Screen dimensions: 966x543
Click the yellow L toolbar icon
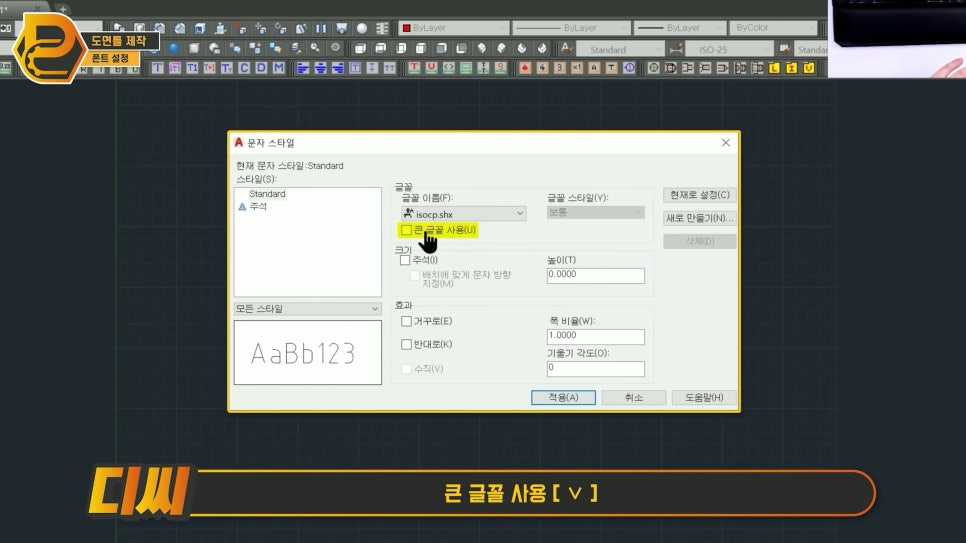pyautogui.click(x=774, y=68)
